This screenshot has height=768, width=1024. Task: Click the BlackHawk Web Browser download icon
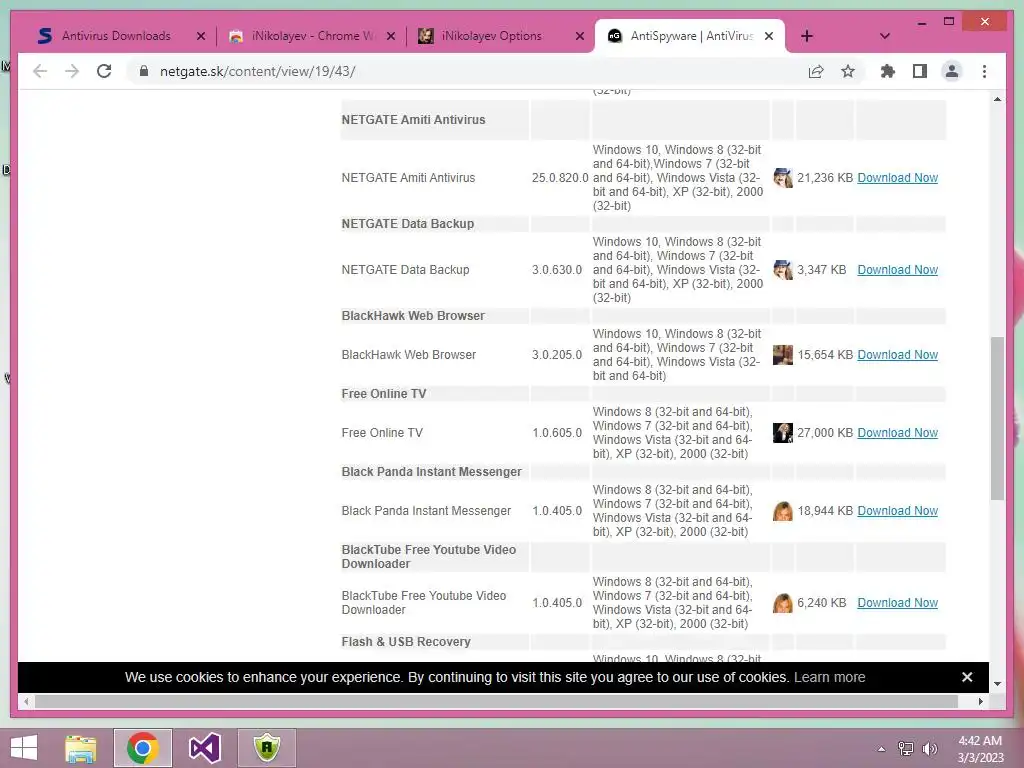[x=782, y=355]
